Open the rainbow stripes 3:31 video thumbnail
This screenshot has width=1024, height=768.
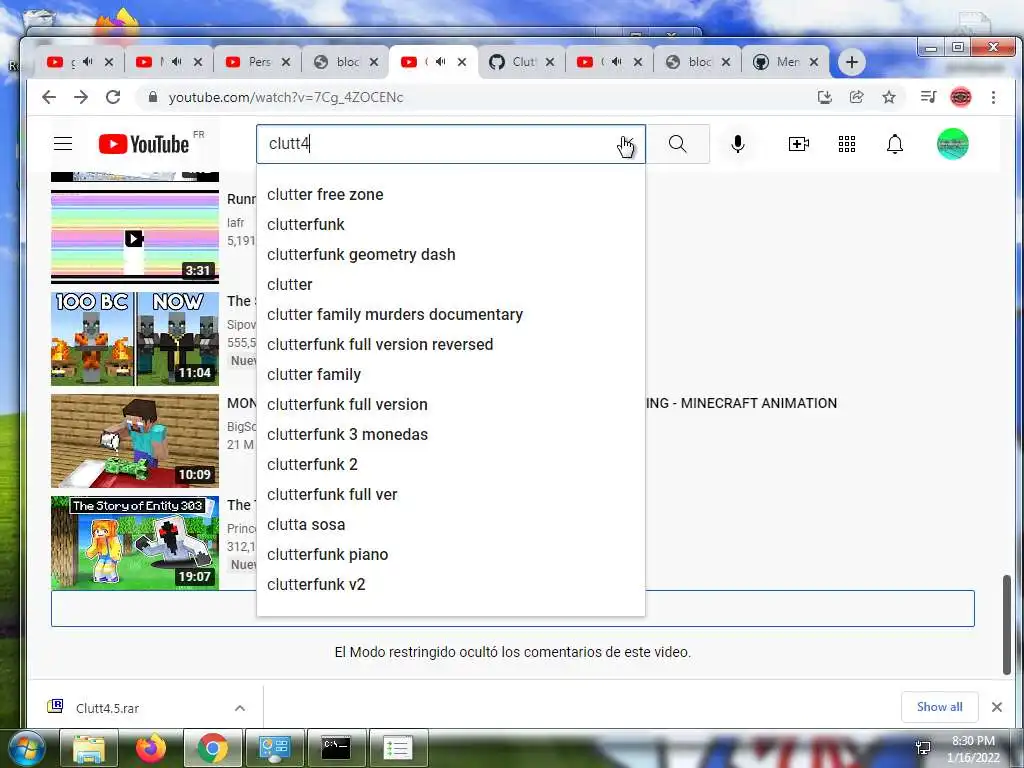[135, 237]
